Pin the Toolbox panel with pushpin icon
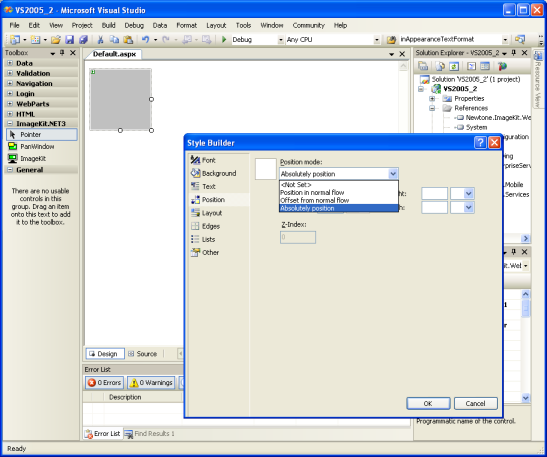 point(62,53)
